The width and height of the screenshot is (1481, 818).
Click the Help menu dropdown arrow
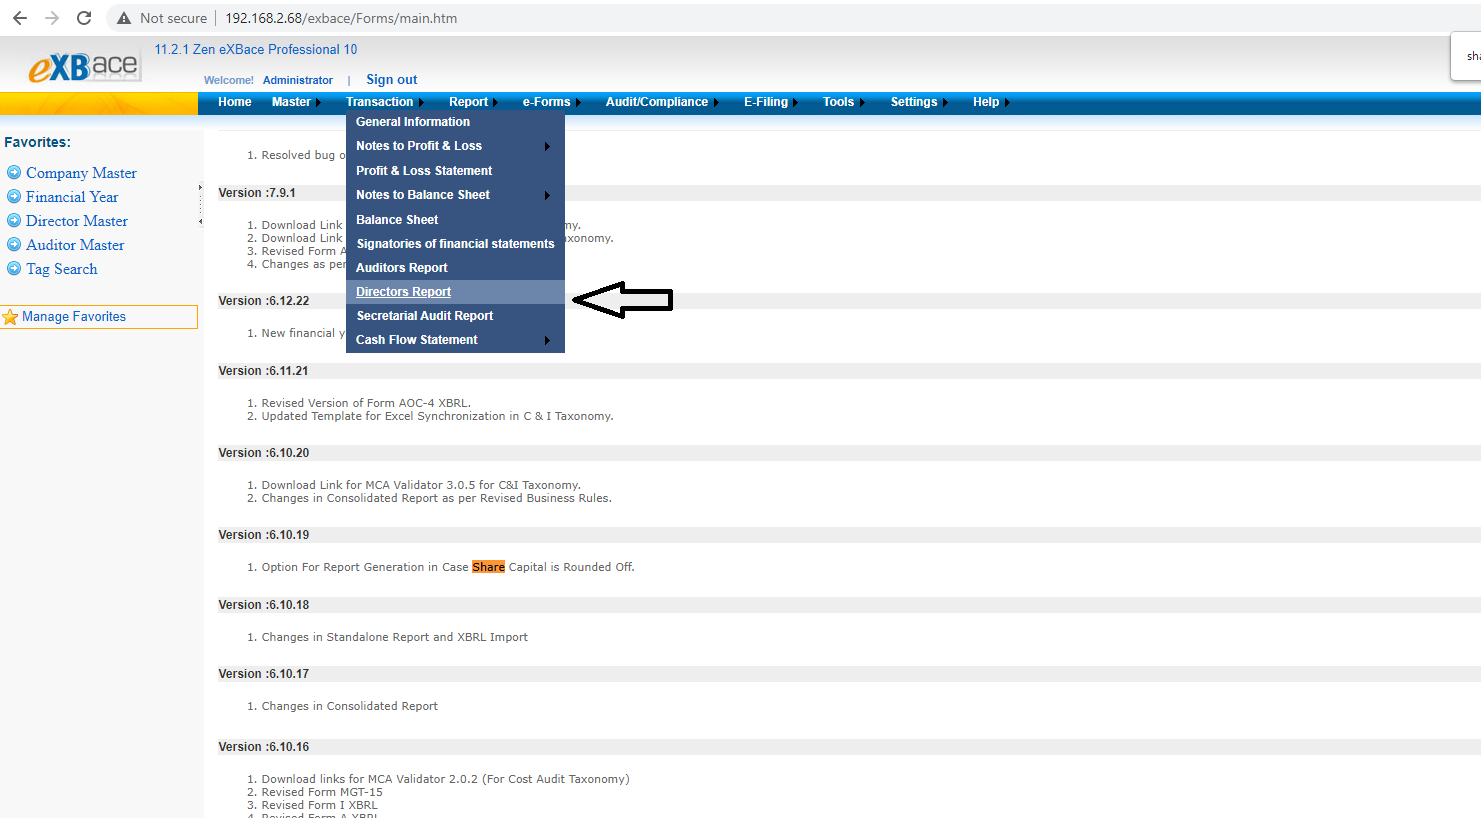click(1007, 103)
